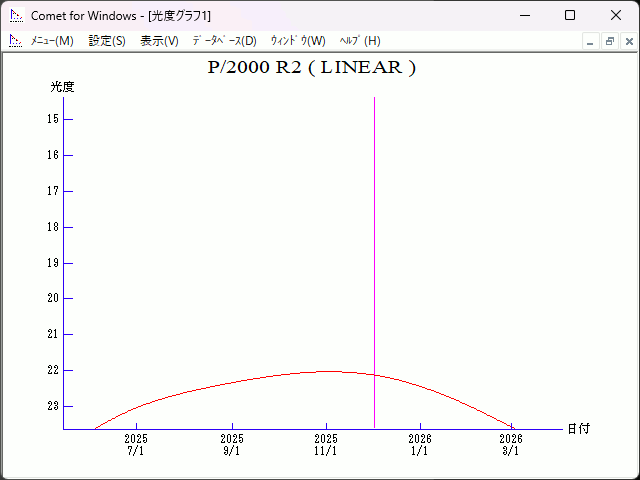The width and height of the screenshot is (640, 480).
Task: Minimize the Comet for Windows main window
Action: tap(524, 15)
